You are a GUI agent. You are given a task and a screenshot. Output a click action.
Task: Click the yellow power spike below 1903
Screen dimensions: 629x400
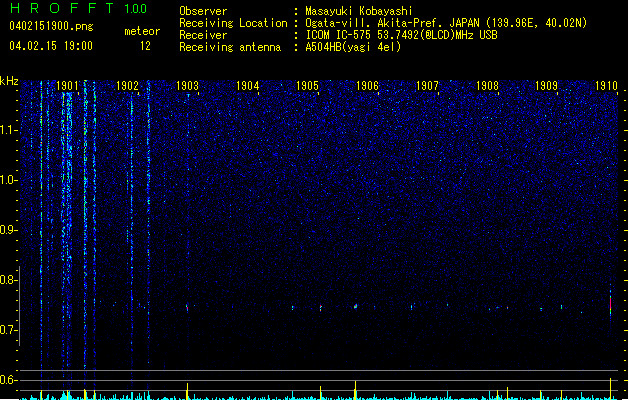(187, 391)
